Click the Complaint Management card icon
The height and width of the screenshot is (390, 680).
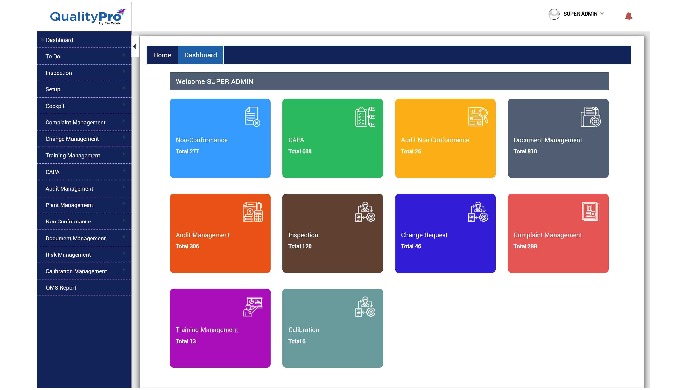coord(590,212)
